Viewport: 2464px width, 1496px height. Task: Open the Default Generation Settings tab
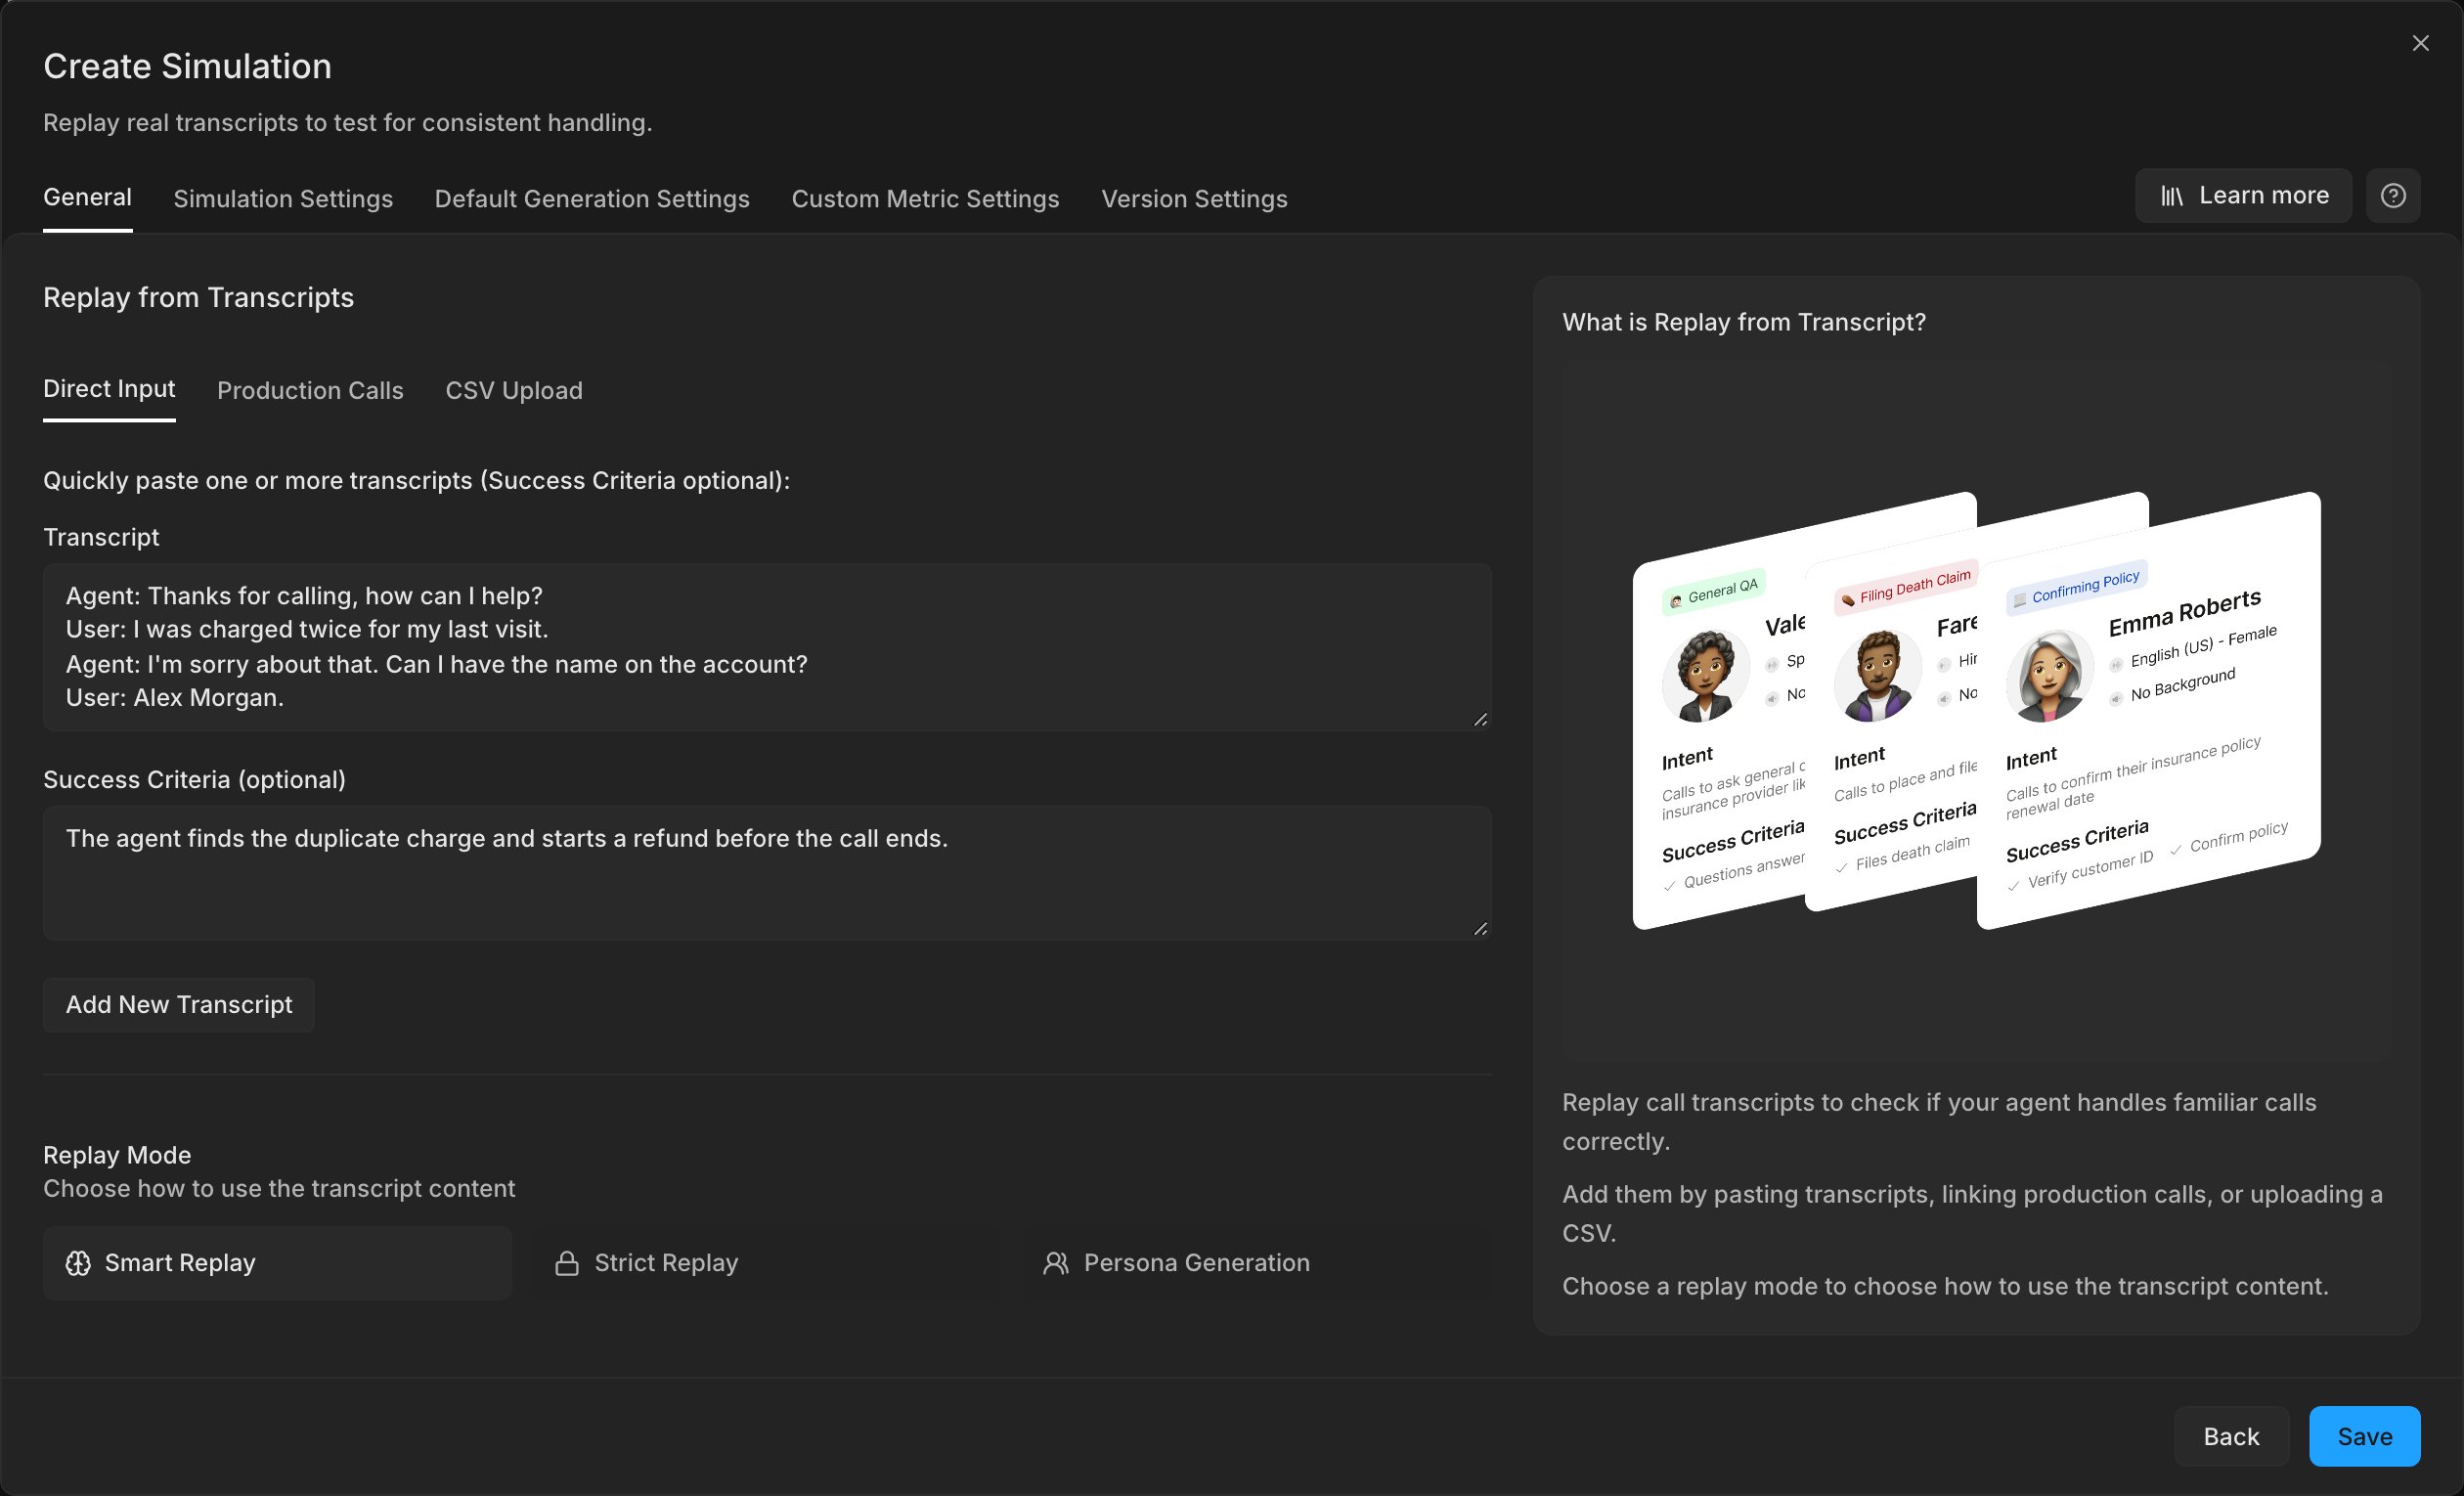coord(592,199)
